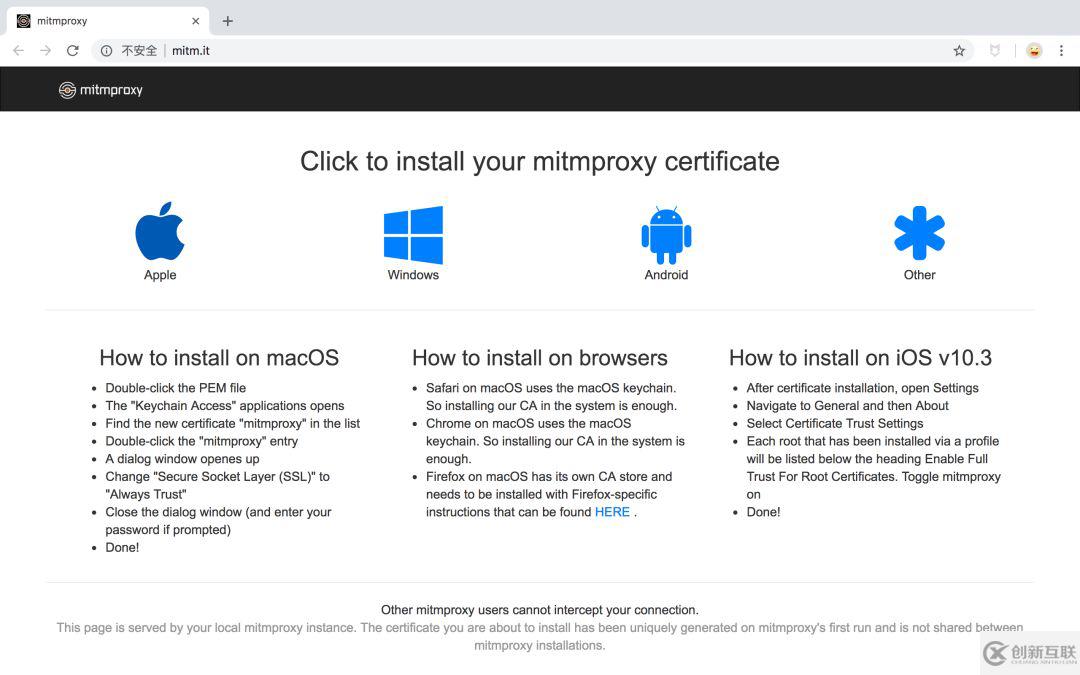Click "Double-click the PEM file" list item

click(176, 388)
